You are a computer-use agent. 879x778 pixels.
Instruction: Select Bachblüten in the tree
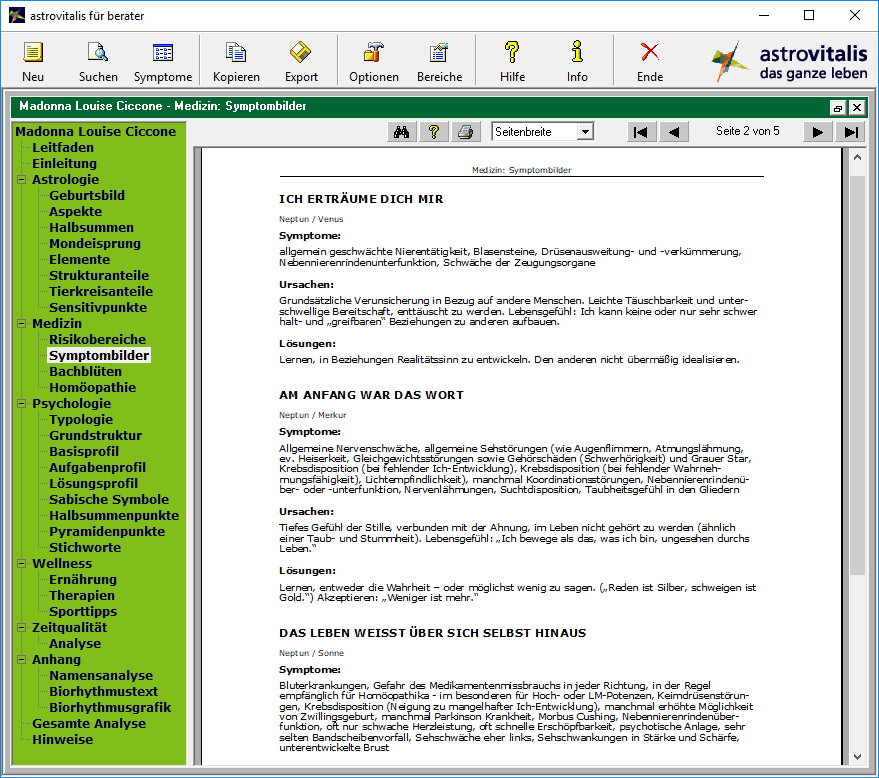click(x=85, y=372)
